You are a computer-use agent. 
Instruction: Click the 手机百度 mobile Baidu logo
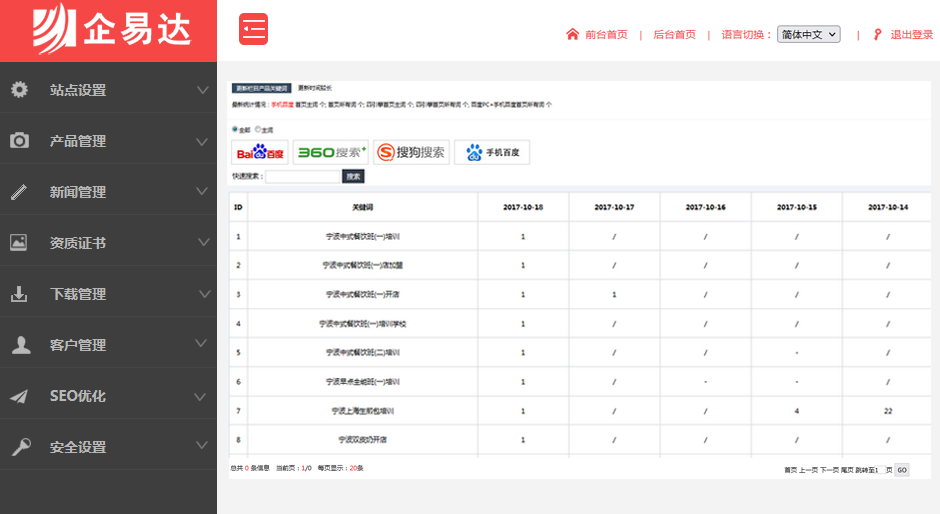click(x=492, y=152)
